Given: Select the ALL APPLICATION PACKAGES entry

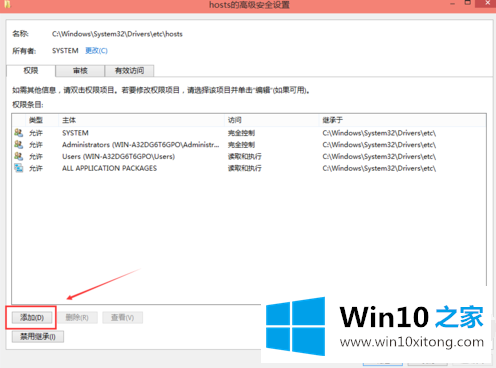Looking at the screenshot, I should [249, 168].
